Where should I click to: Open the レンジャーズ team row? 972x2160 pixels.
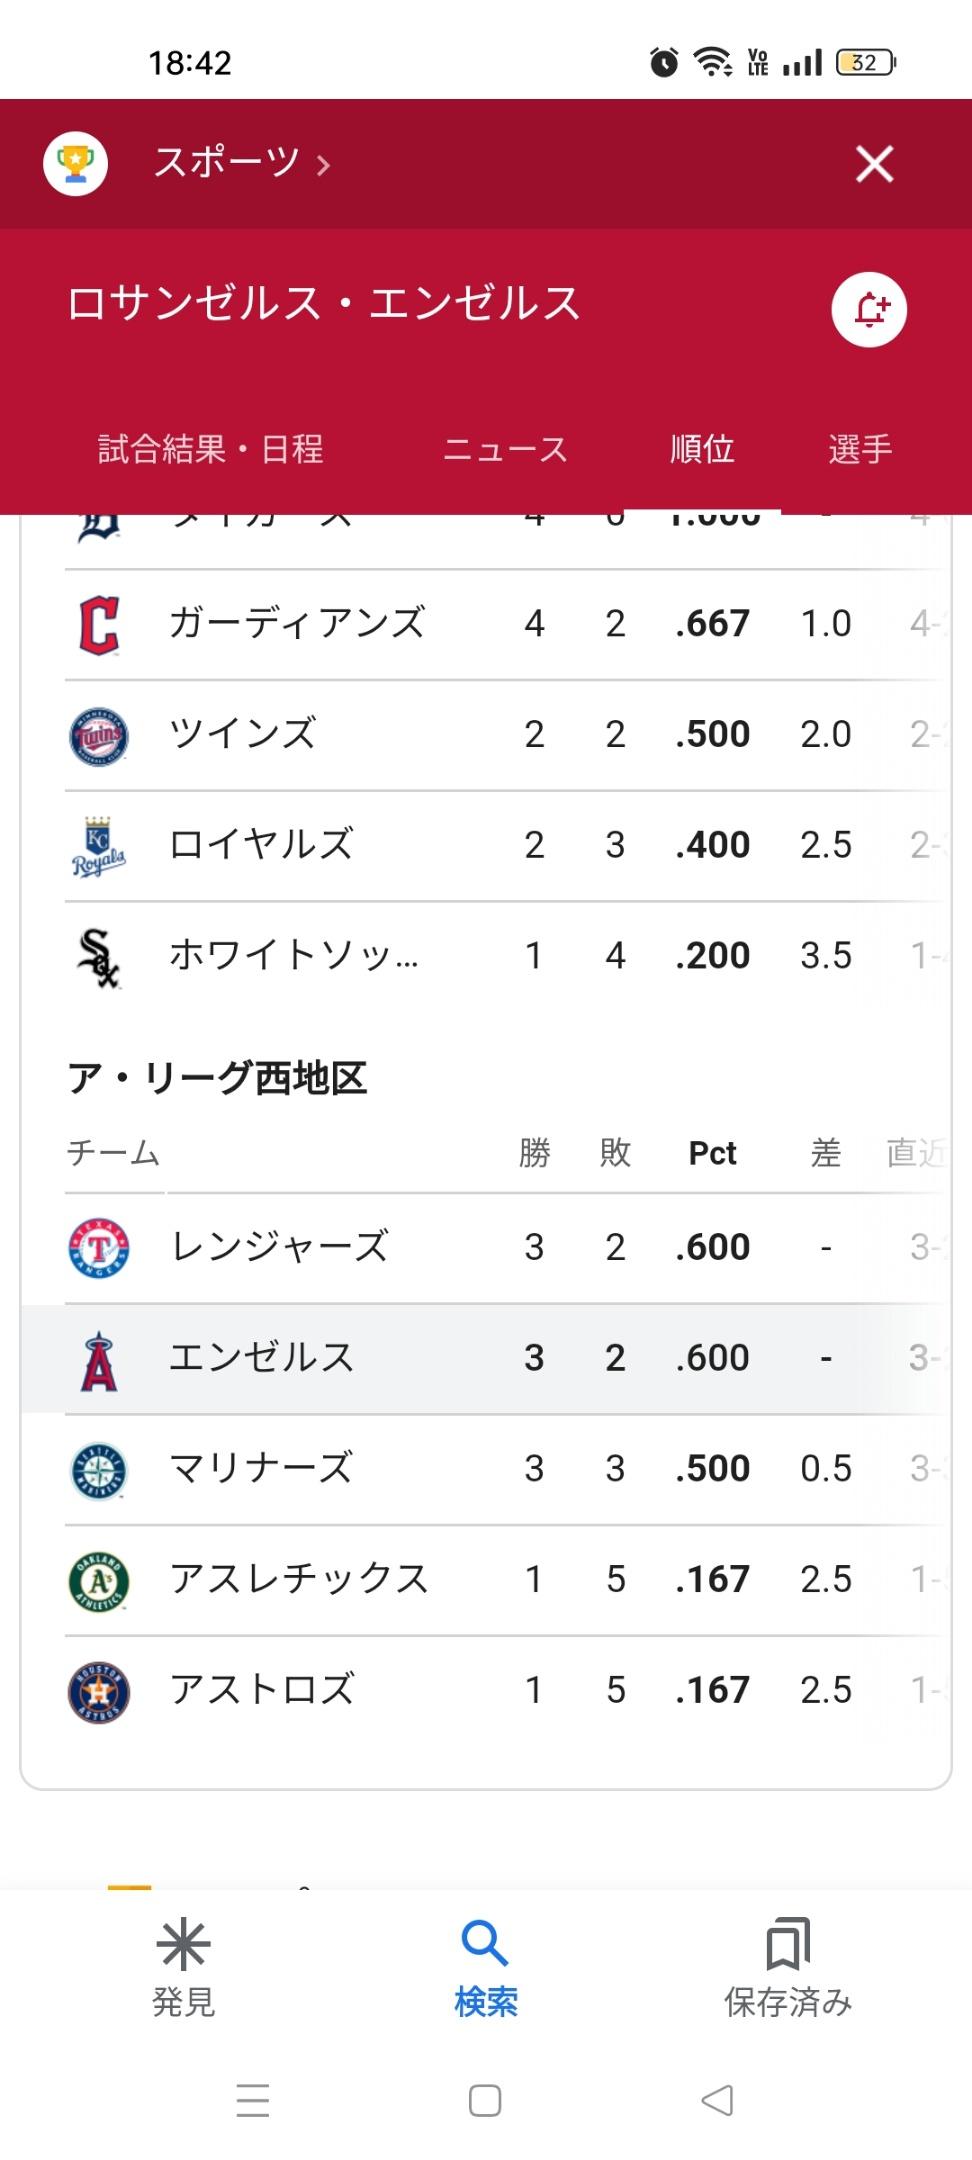(280, 1248)
